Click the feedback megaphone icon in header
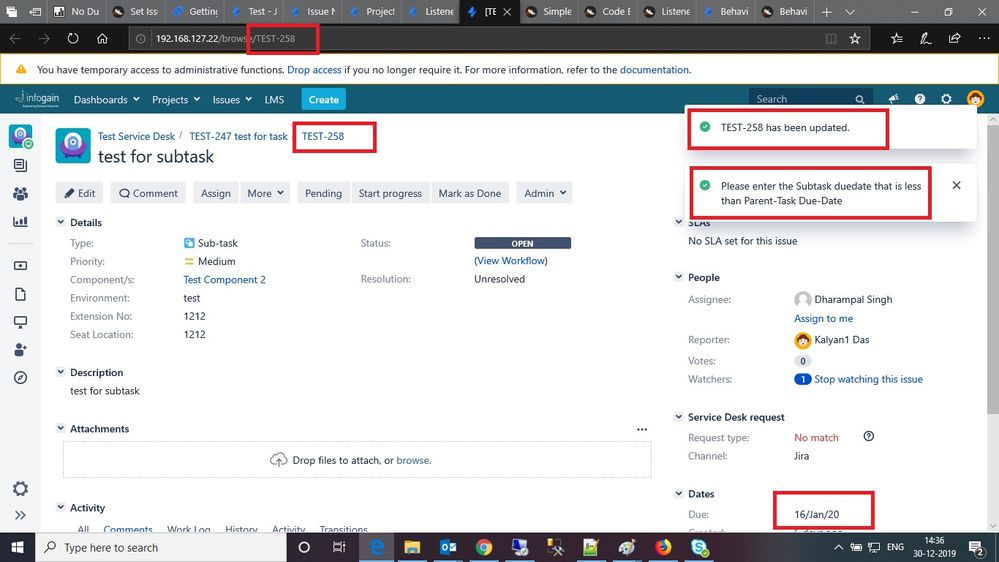The image size is (999, 562). point(893,99)
